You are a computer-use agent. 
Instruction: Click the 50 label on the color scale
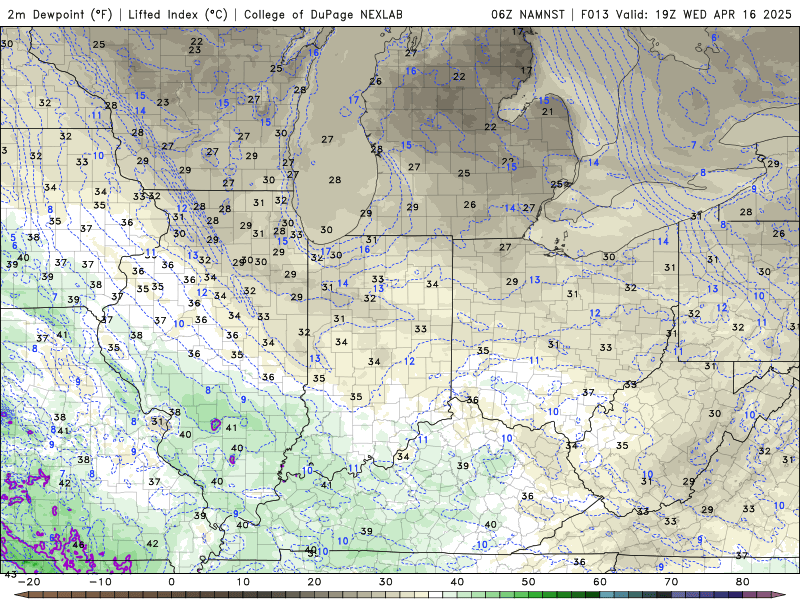(x=529, y=582)
